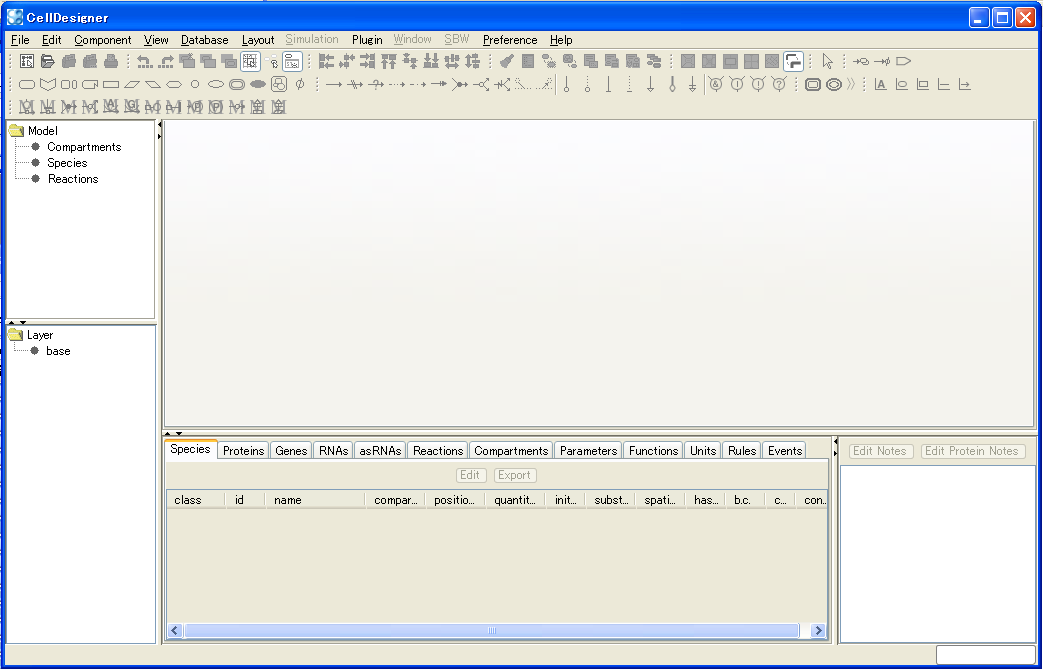
Task: Select the phenotype hexagon species tool
Action: (174, 84)
